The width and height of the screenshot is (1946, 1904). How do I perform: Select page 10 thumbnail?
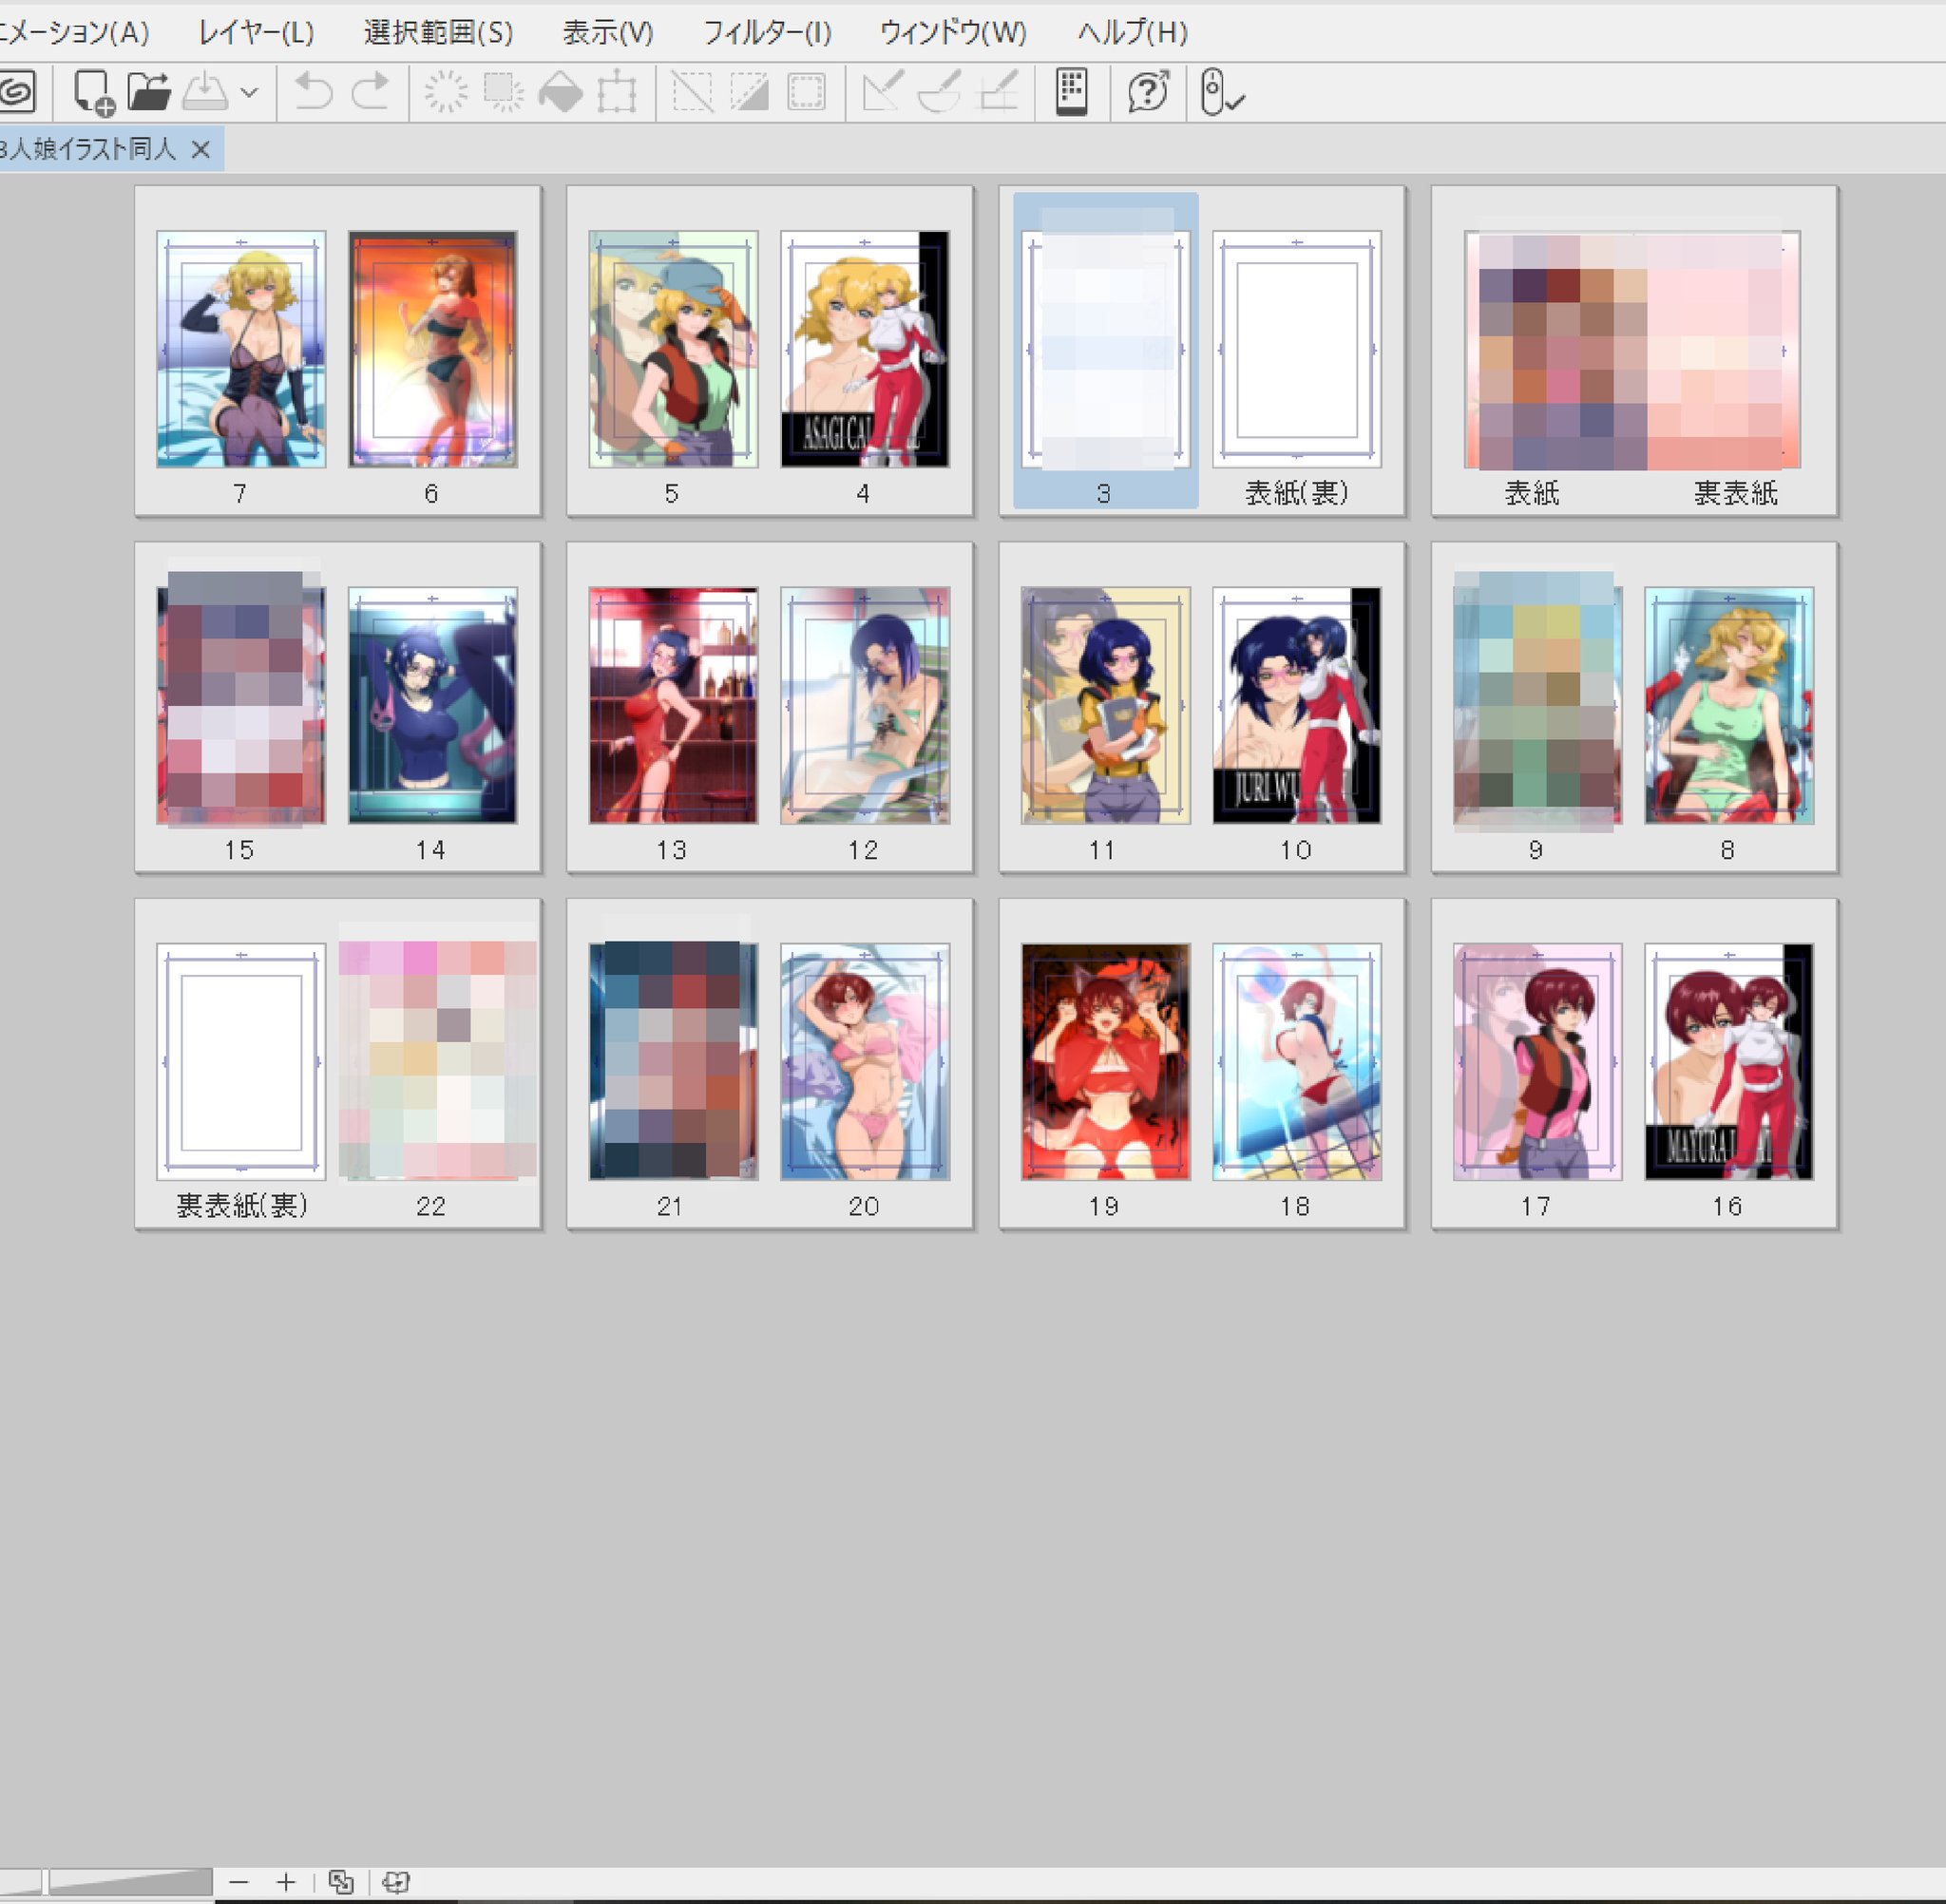1297,705
